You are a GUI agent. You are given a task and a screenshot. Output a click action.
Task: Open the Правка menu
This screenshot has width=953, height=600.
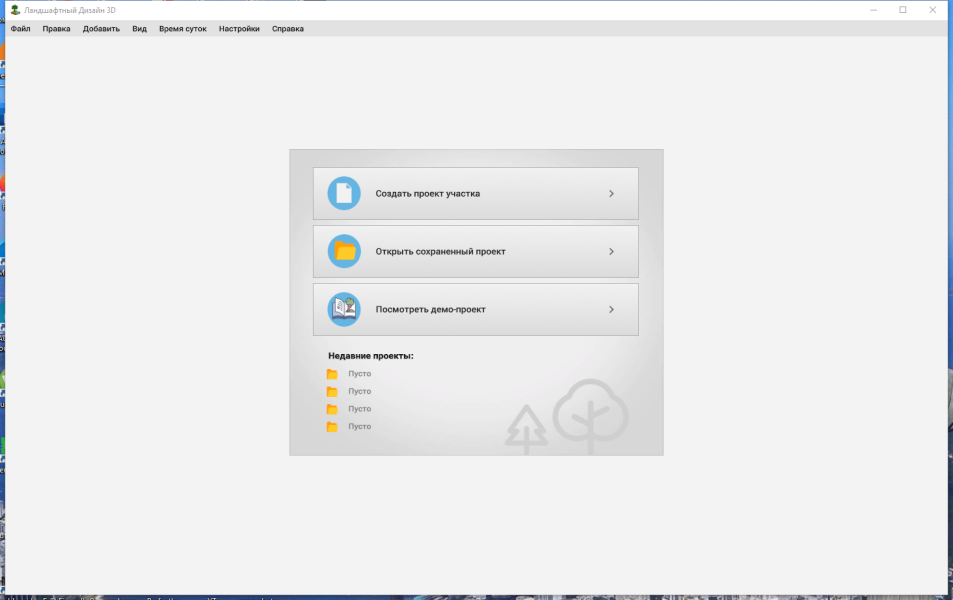(57, 29)
